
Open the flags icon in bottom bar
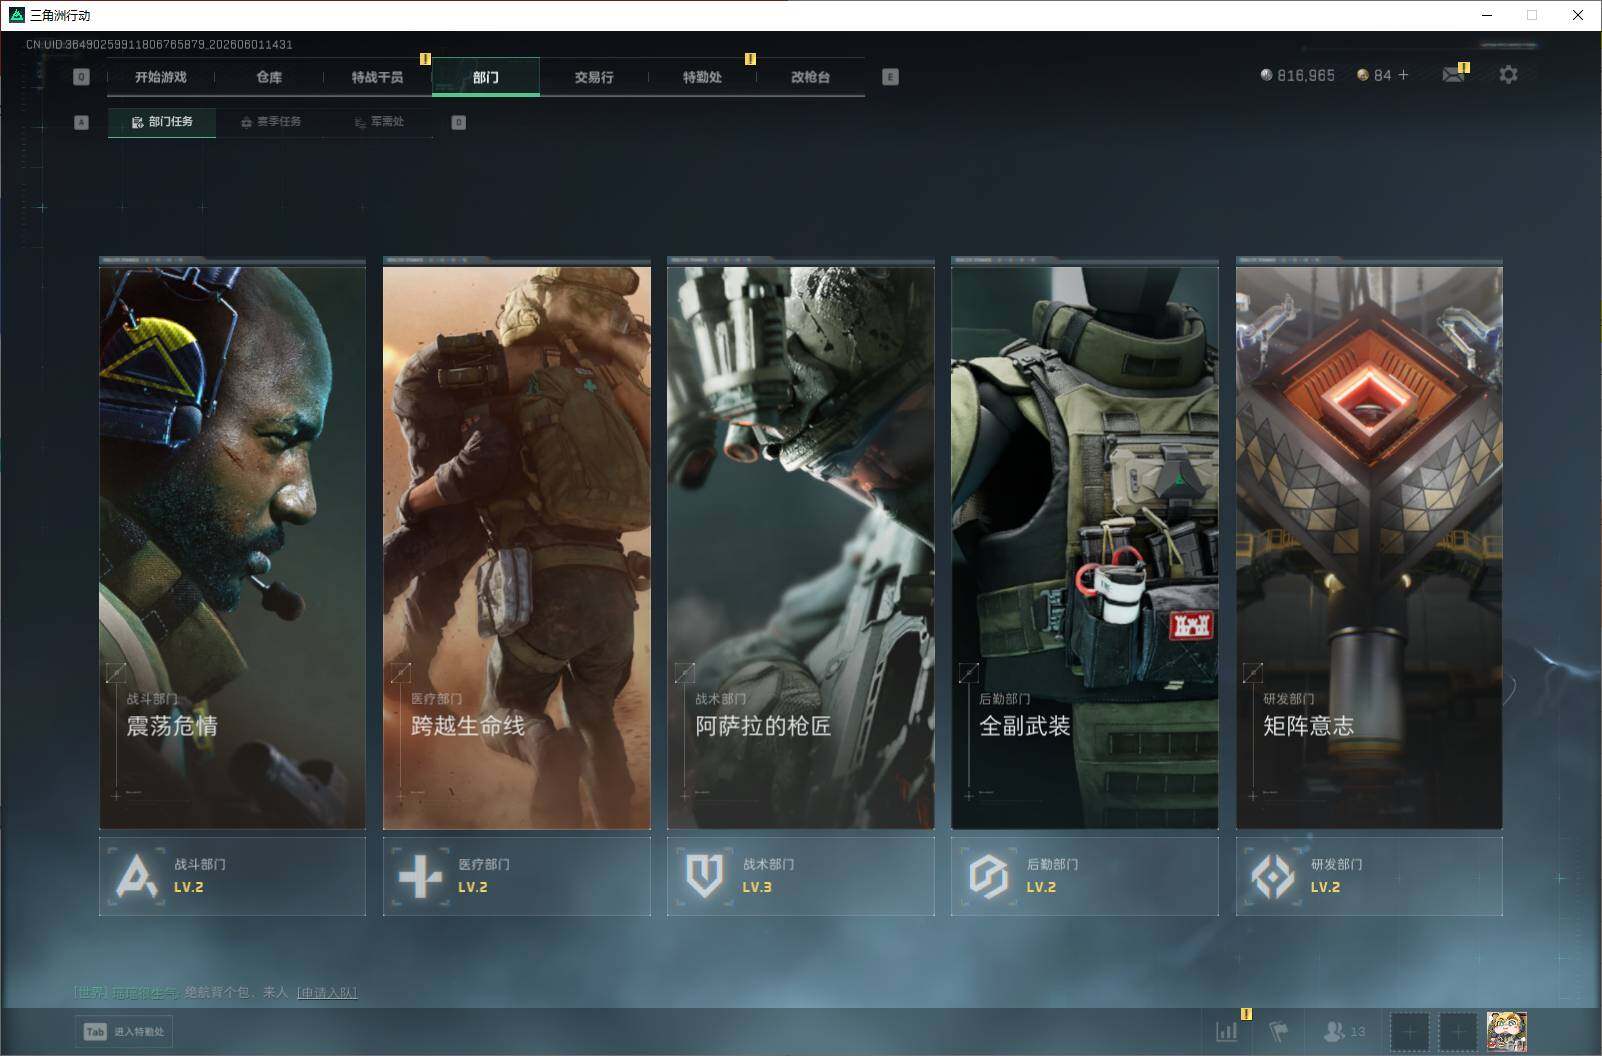(x=1278, y=1031)
